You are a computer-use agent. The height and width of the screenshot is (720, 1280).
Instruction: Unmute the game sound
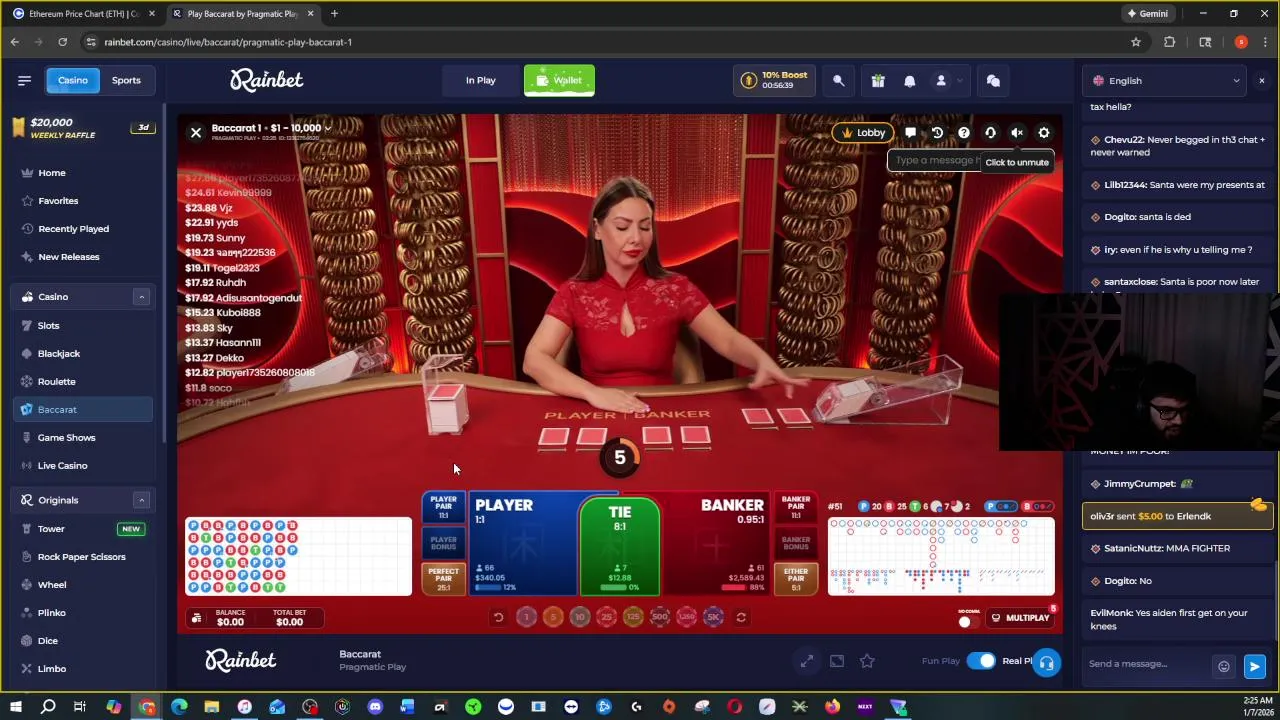(1017, 133)
